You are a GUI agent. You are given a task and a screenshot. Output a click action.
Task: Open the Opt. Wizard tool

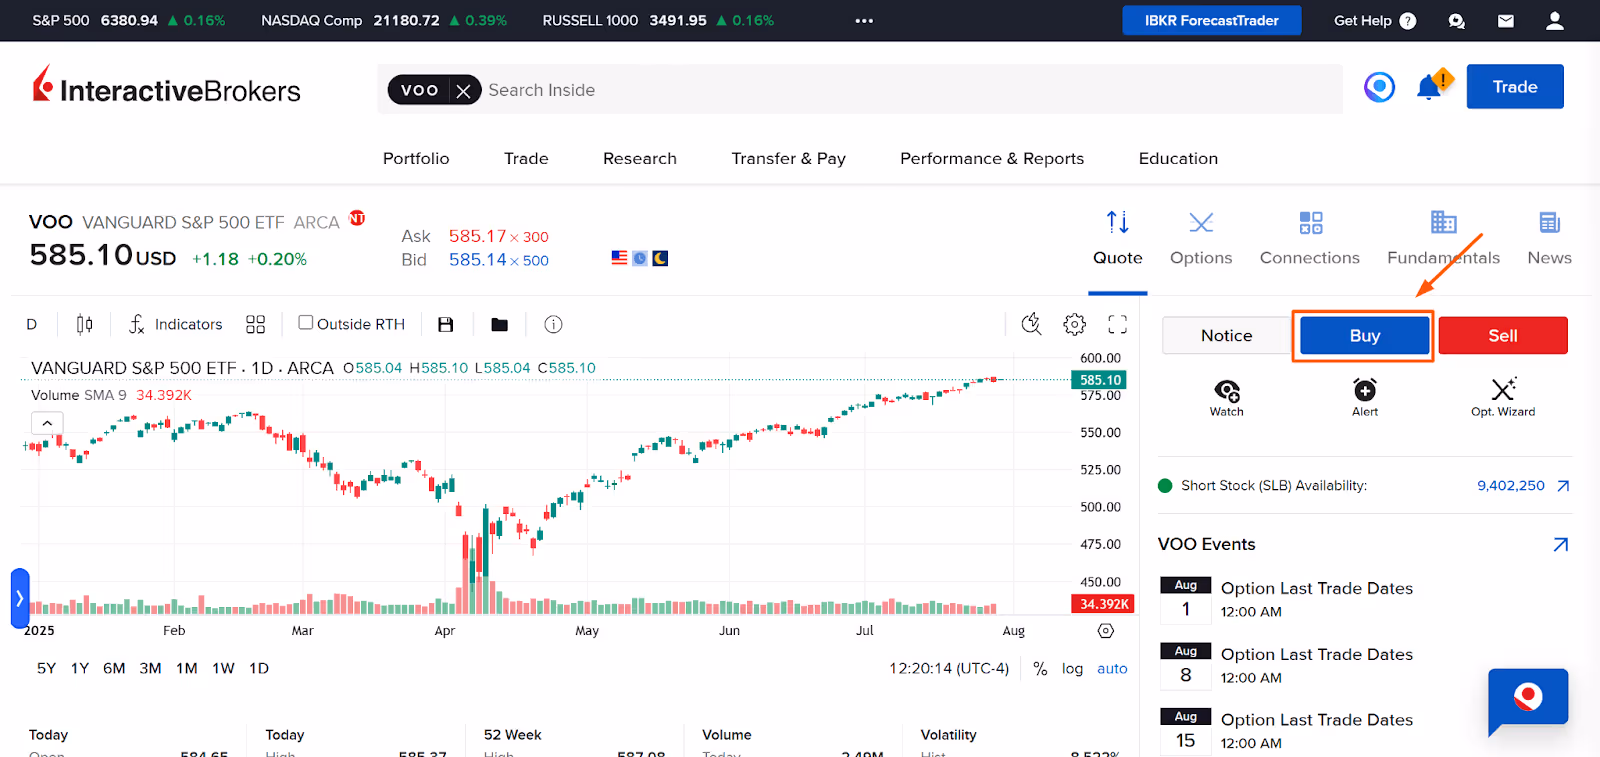tap(1503, 397)
